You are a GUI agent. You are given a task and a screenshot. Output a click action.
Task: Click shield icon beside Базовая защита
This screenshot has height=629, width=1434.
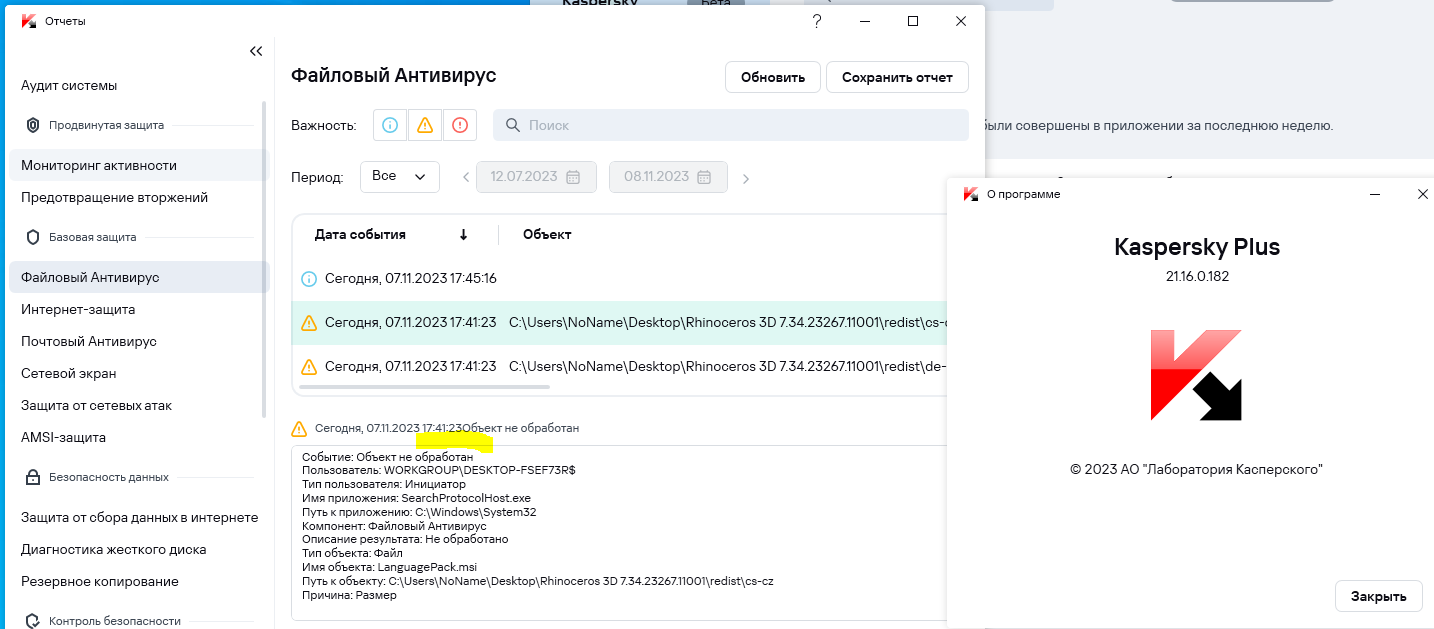(33, 237)
